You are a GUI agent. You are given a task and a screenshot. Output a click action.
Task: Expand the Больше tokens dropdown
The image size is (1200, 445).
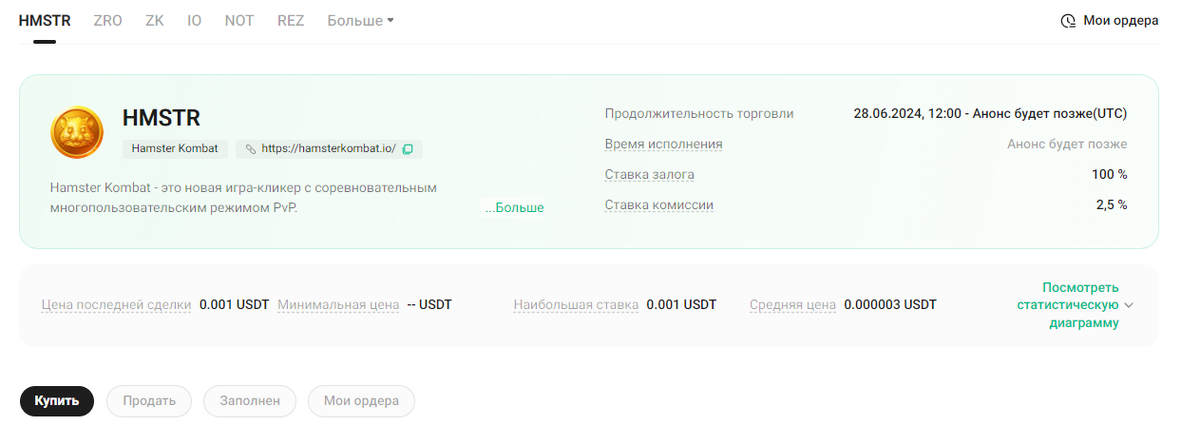[x=361, y=20]
